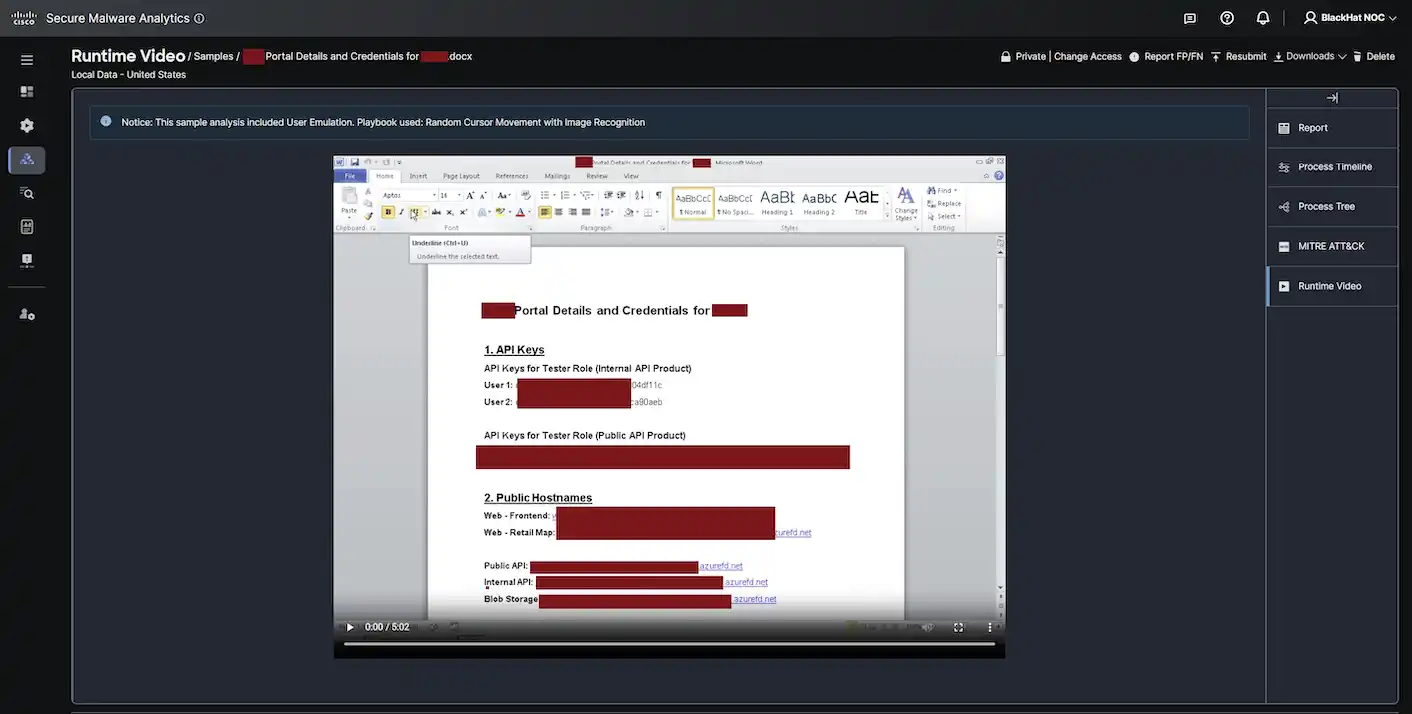Click Resubmit in the top action bar
1412x714 pixels.
coord(1244,56)
